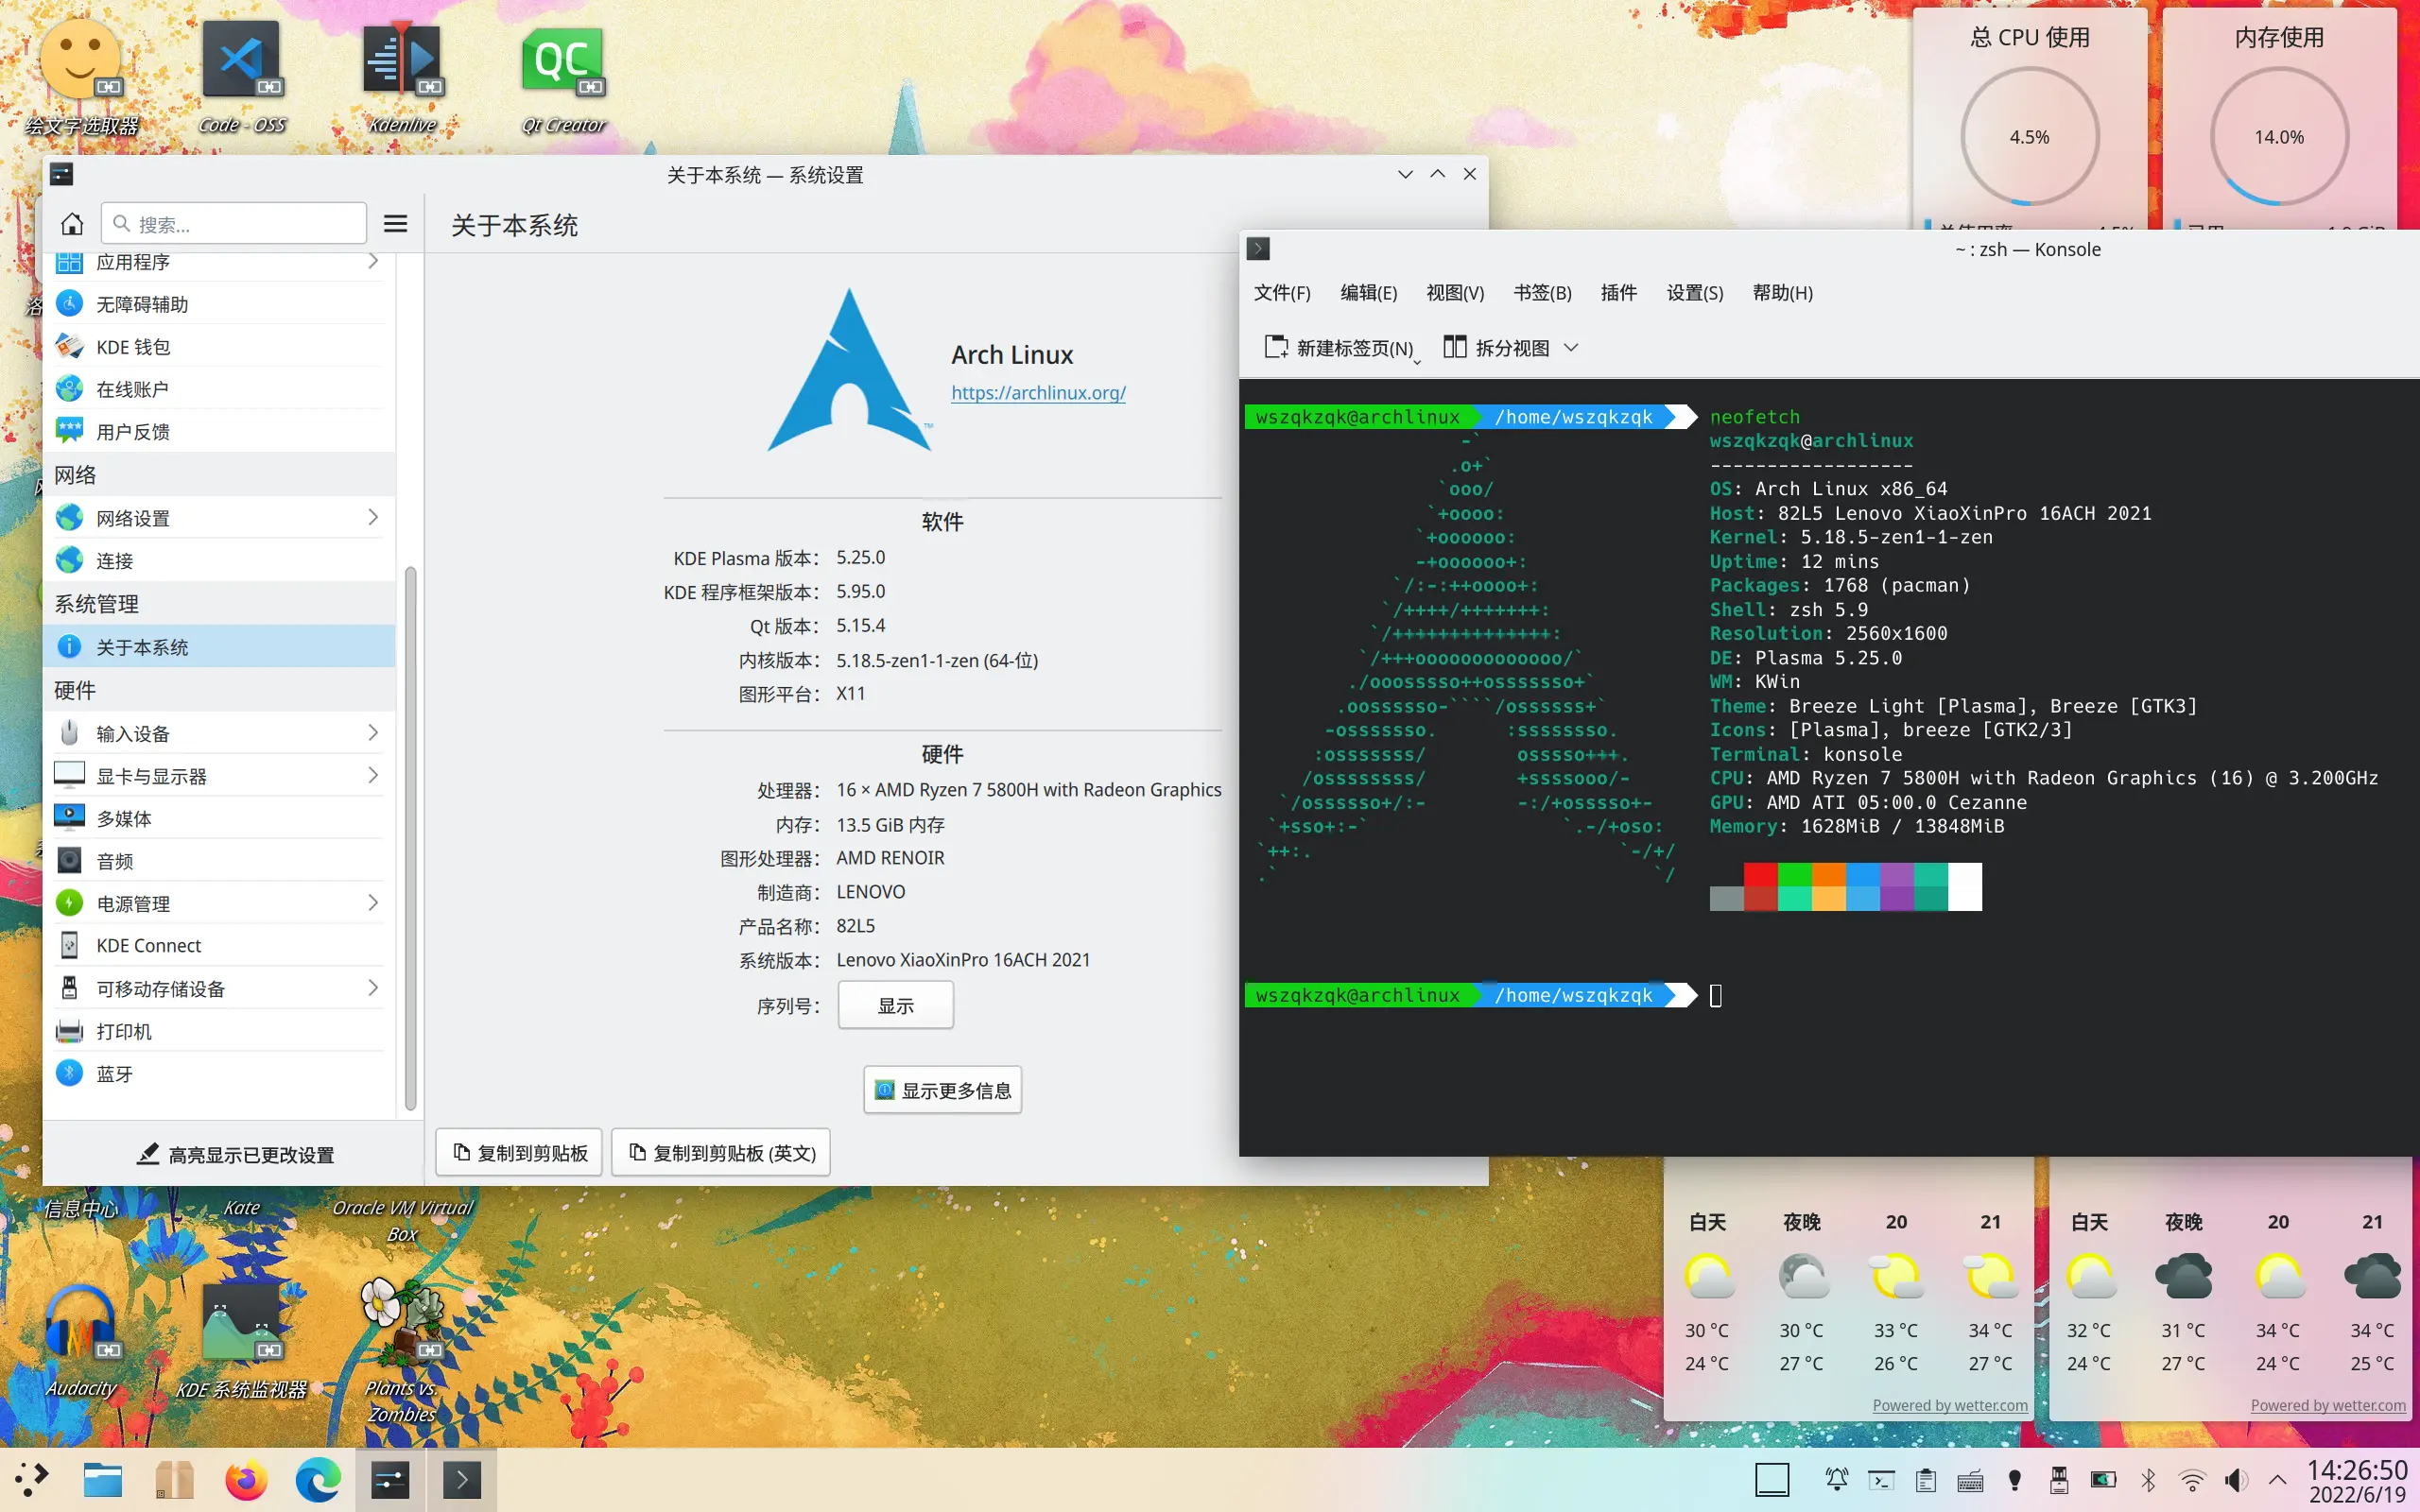
Task: Open the Konsole window icon menu
Action: [1259, 249]
